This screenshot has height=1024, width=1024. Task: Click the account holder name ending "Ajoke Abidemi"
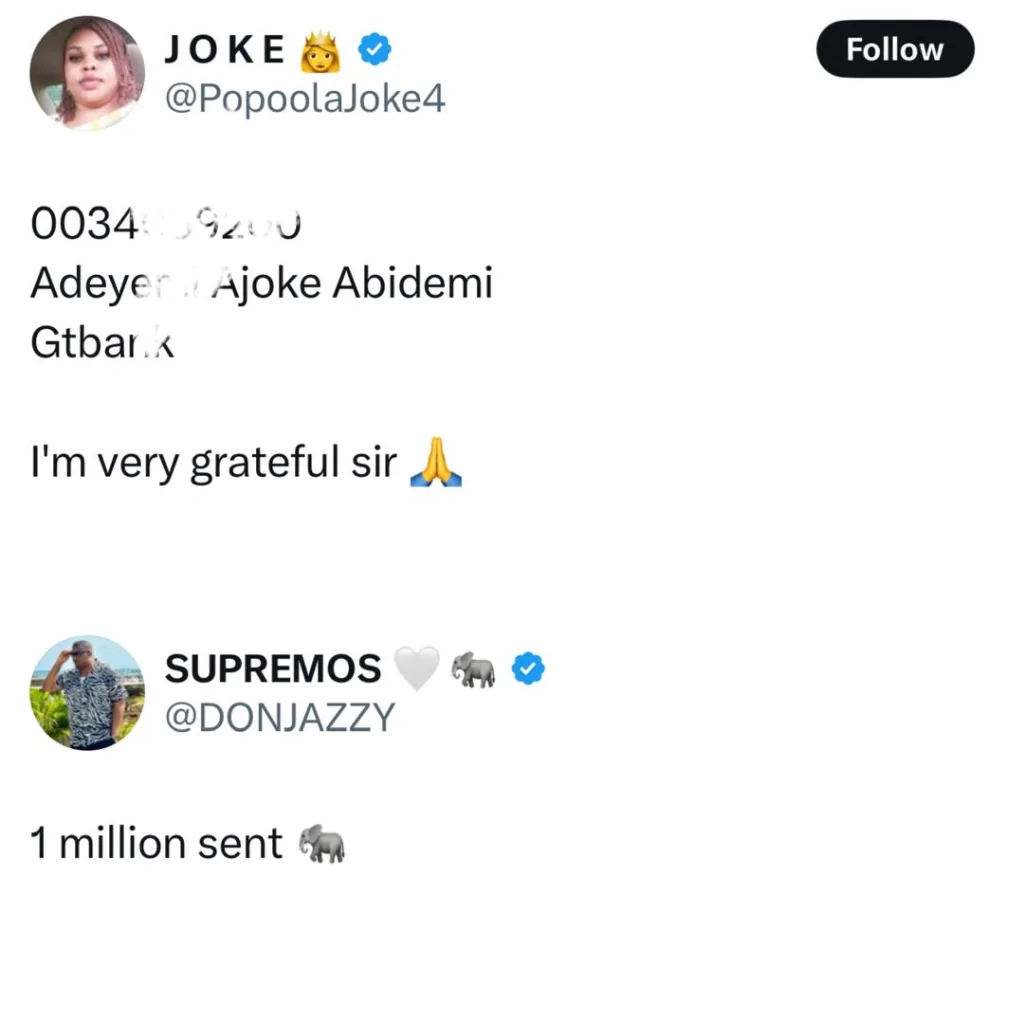tap(261, 283)
